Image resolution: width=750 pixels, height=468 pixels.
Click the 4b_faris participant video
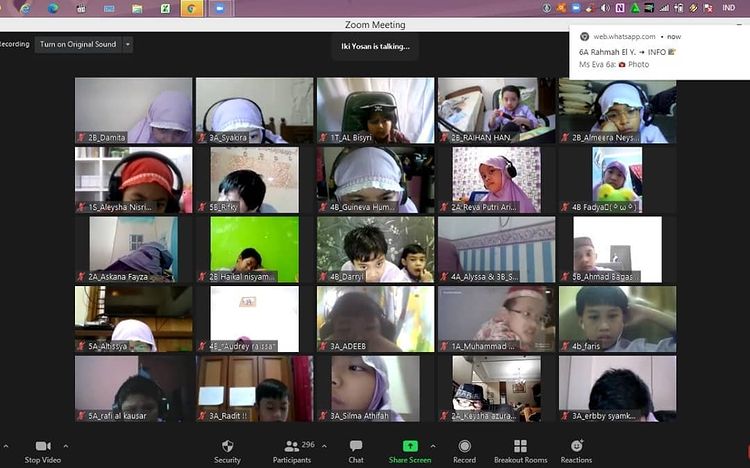[x=617, y=318]
